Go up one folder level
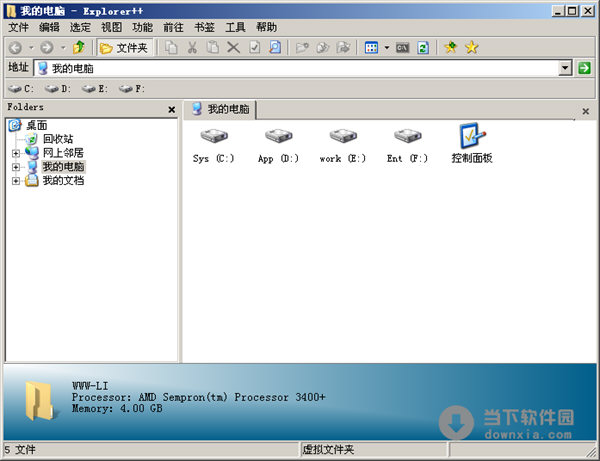600x461 pixels. (x=79, y=47)
